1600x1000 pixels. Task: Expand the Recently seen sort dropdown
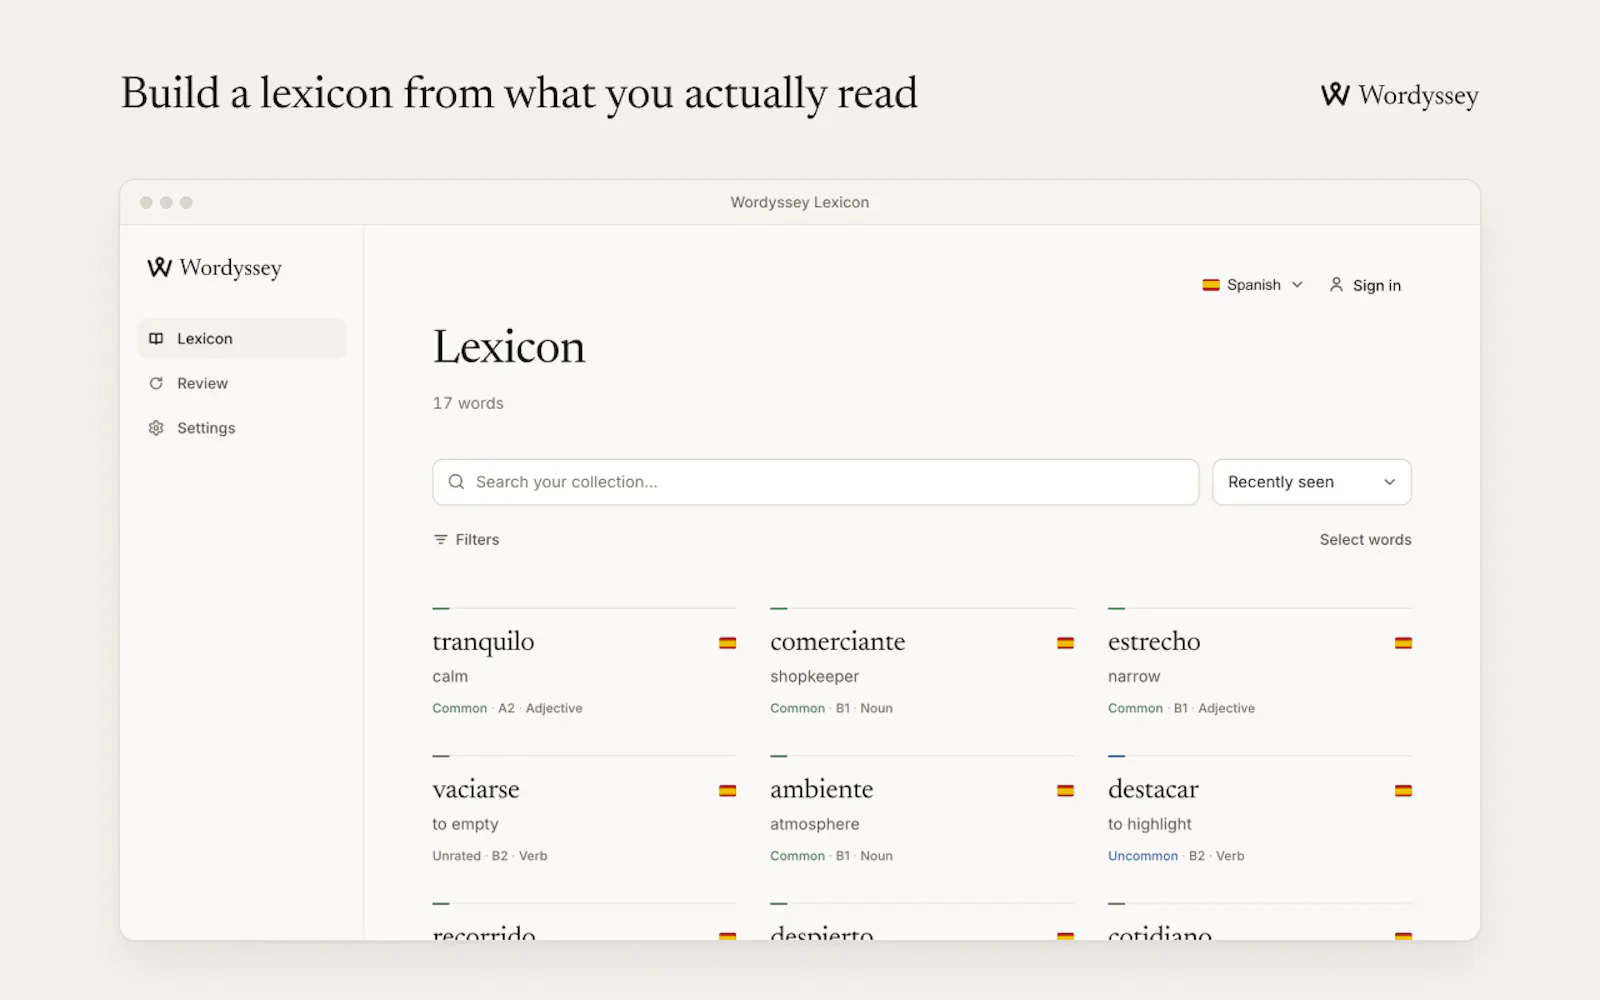(1312, 482)
